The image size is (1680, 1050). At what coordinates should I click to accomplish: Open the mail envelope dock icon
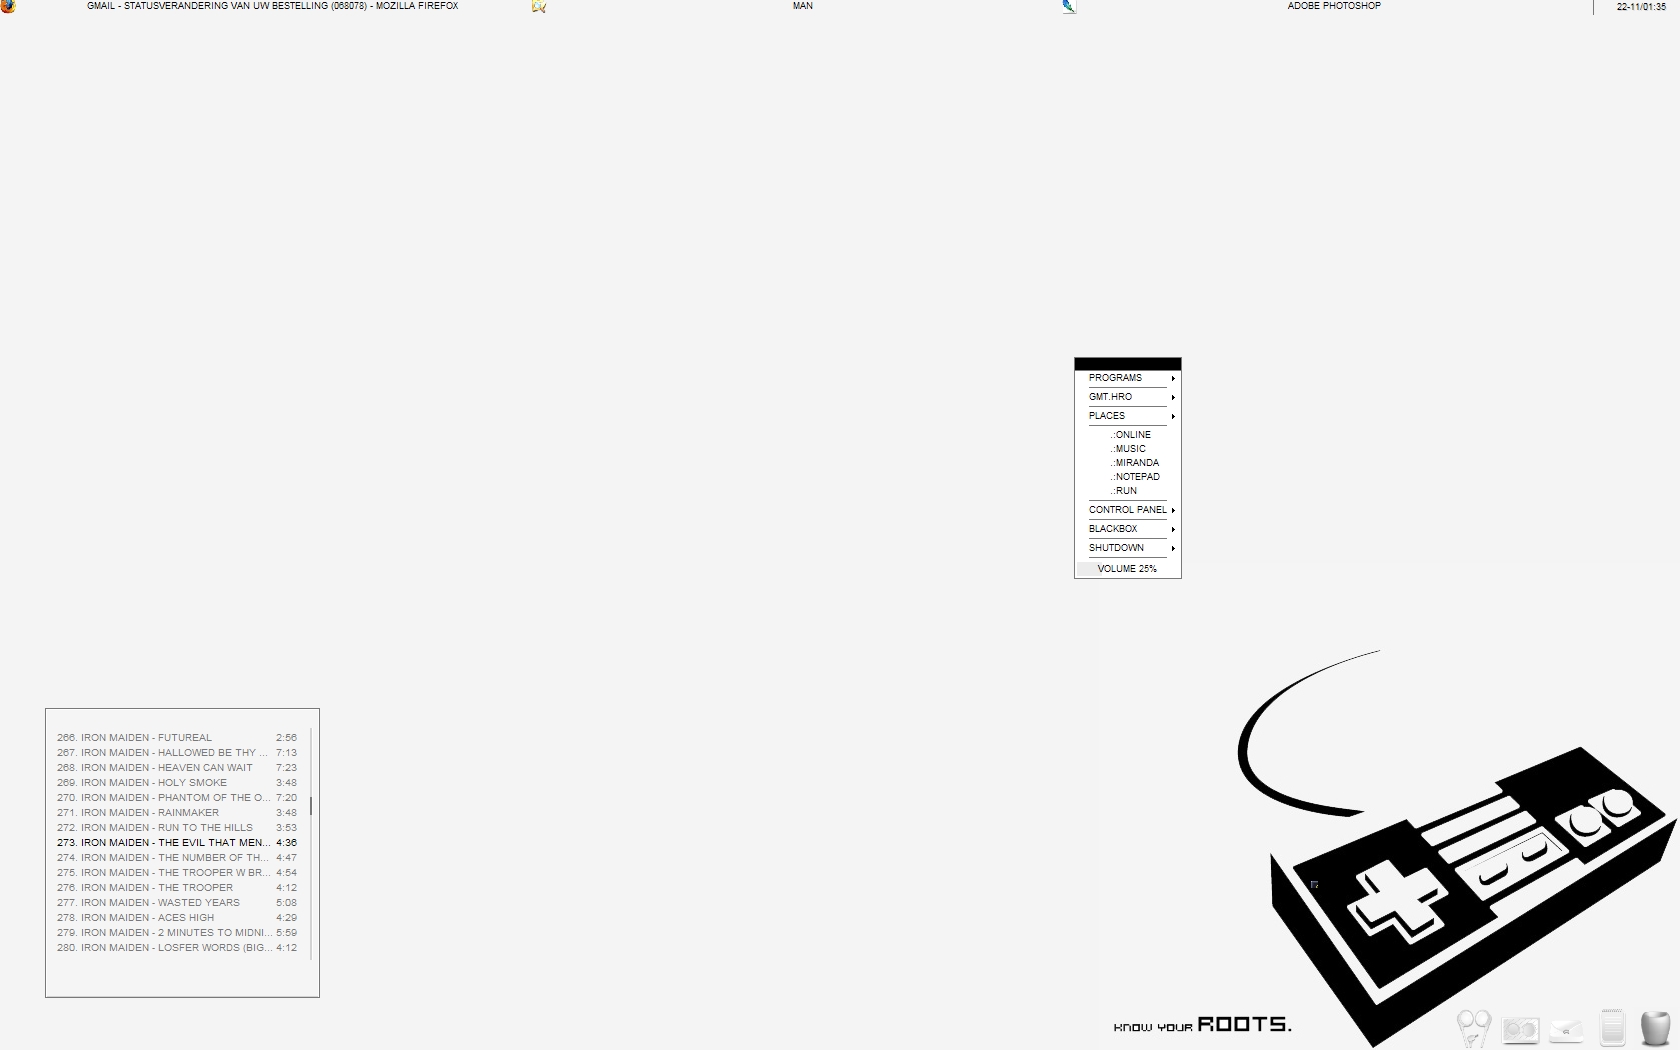[1567, 1030]
